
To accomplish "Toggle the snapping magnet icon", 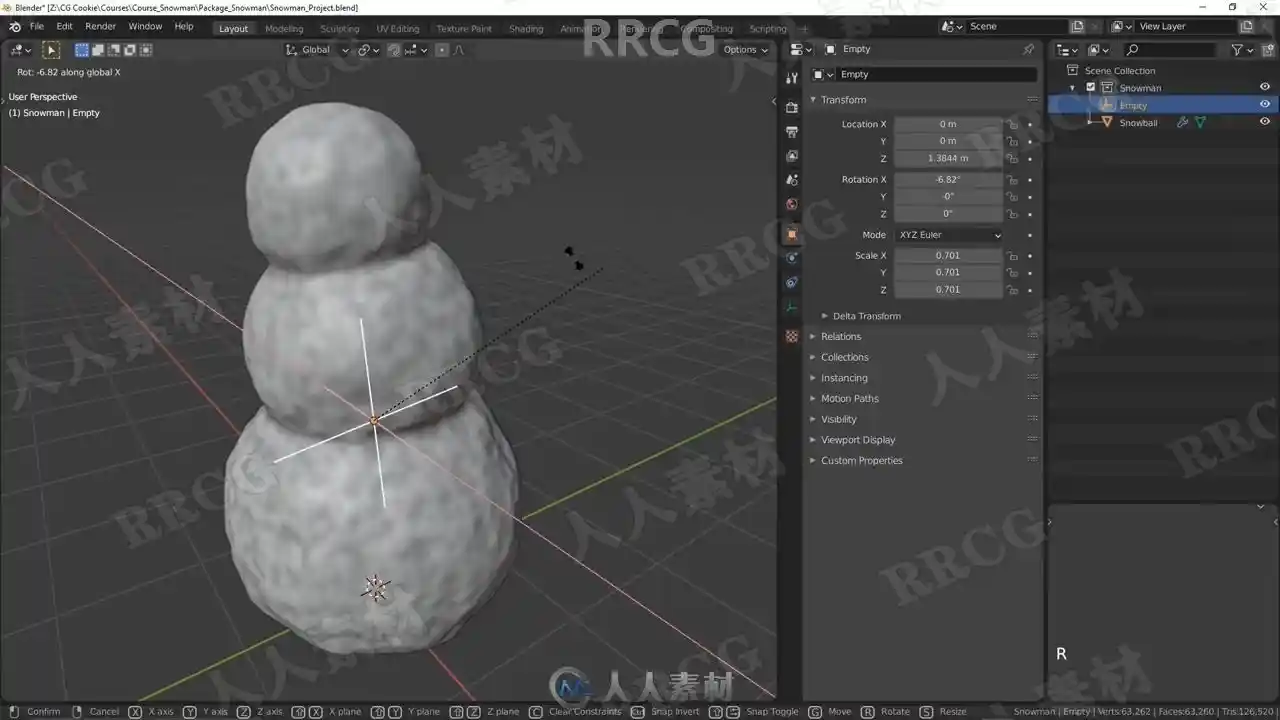I will [x=394, y=50].
